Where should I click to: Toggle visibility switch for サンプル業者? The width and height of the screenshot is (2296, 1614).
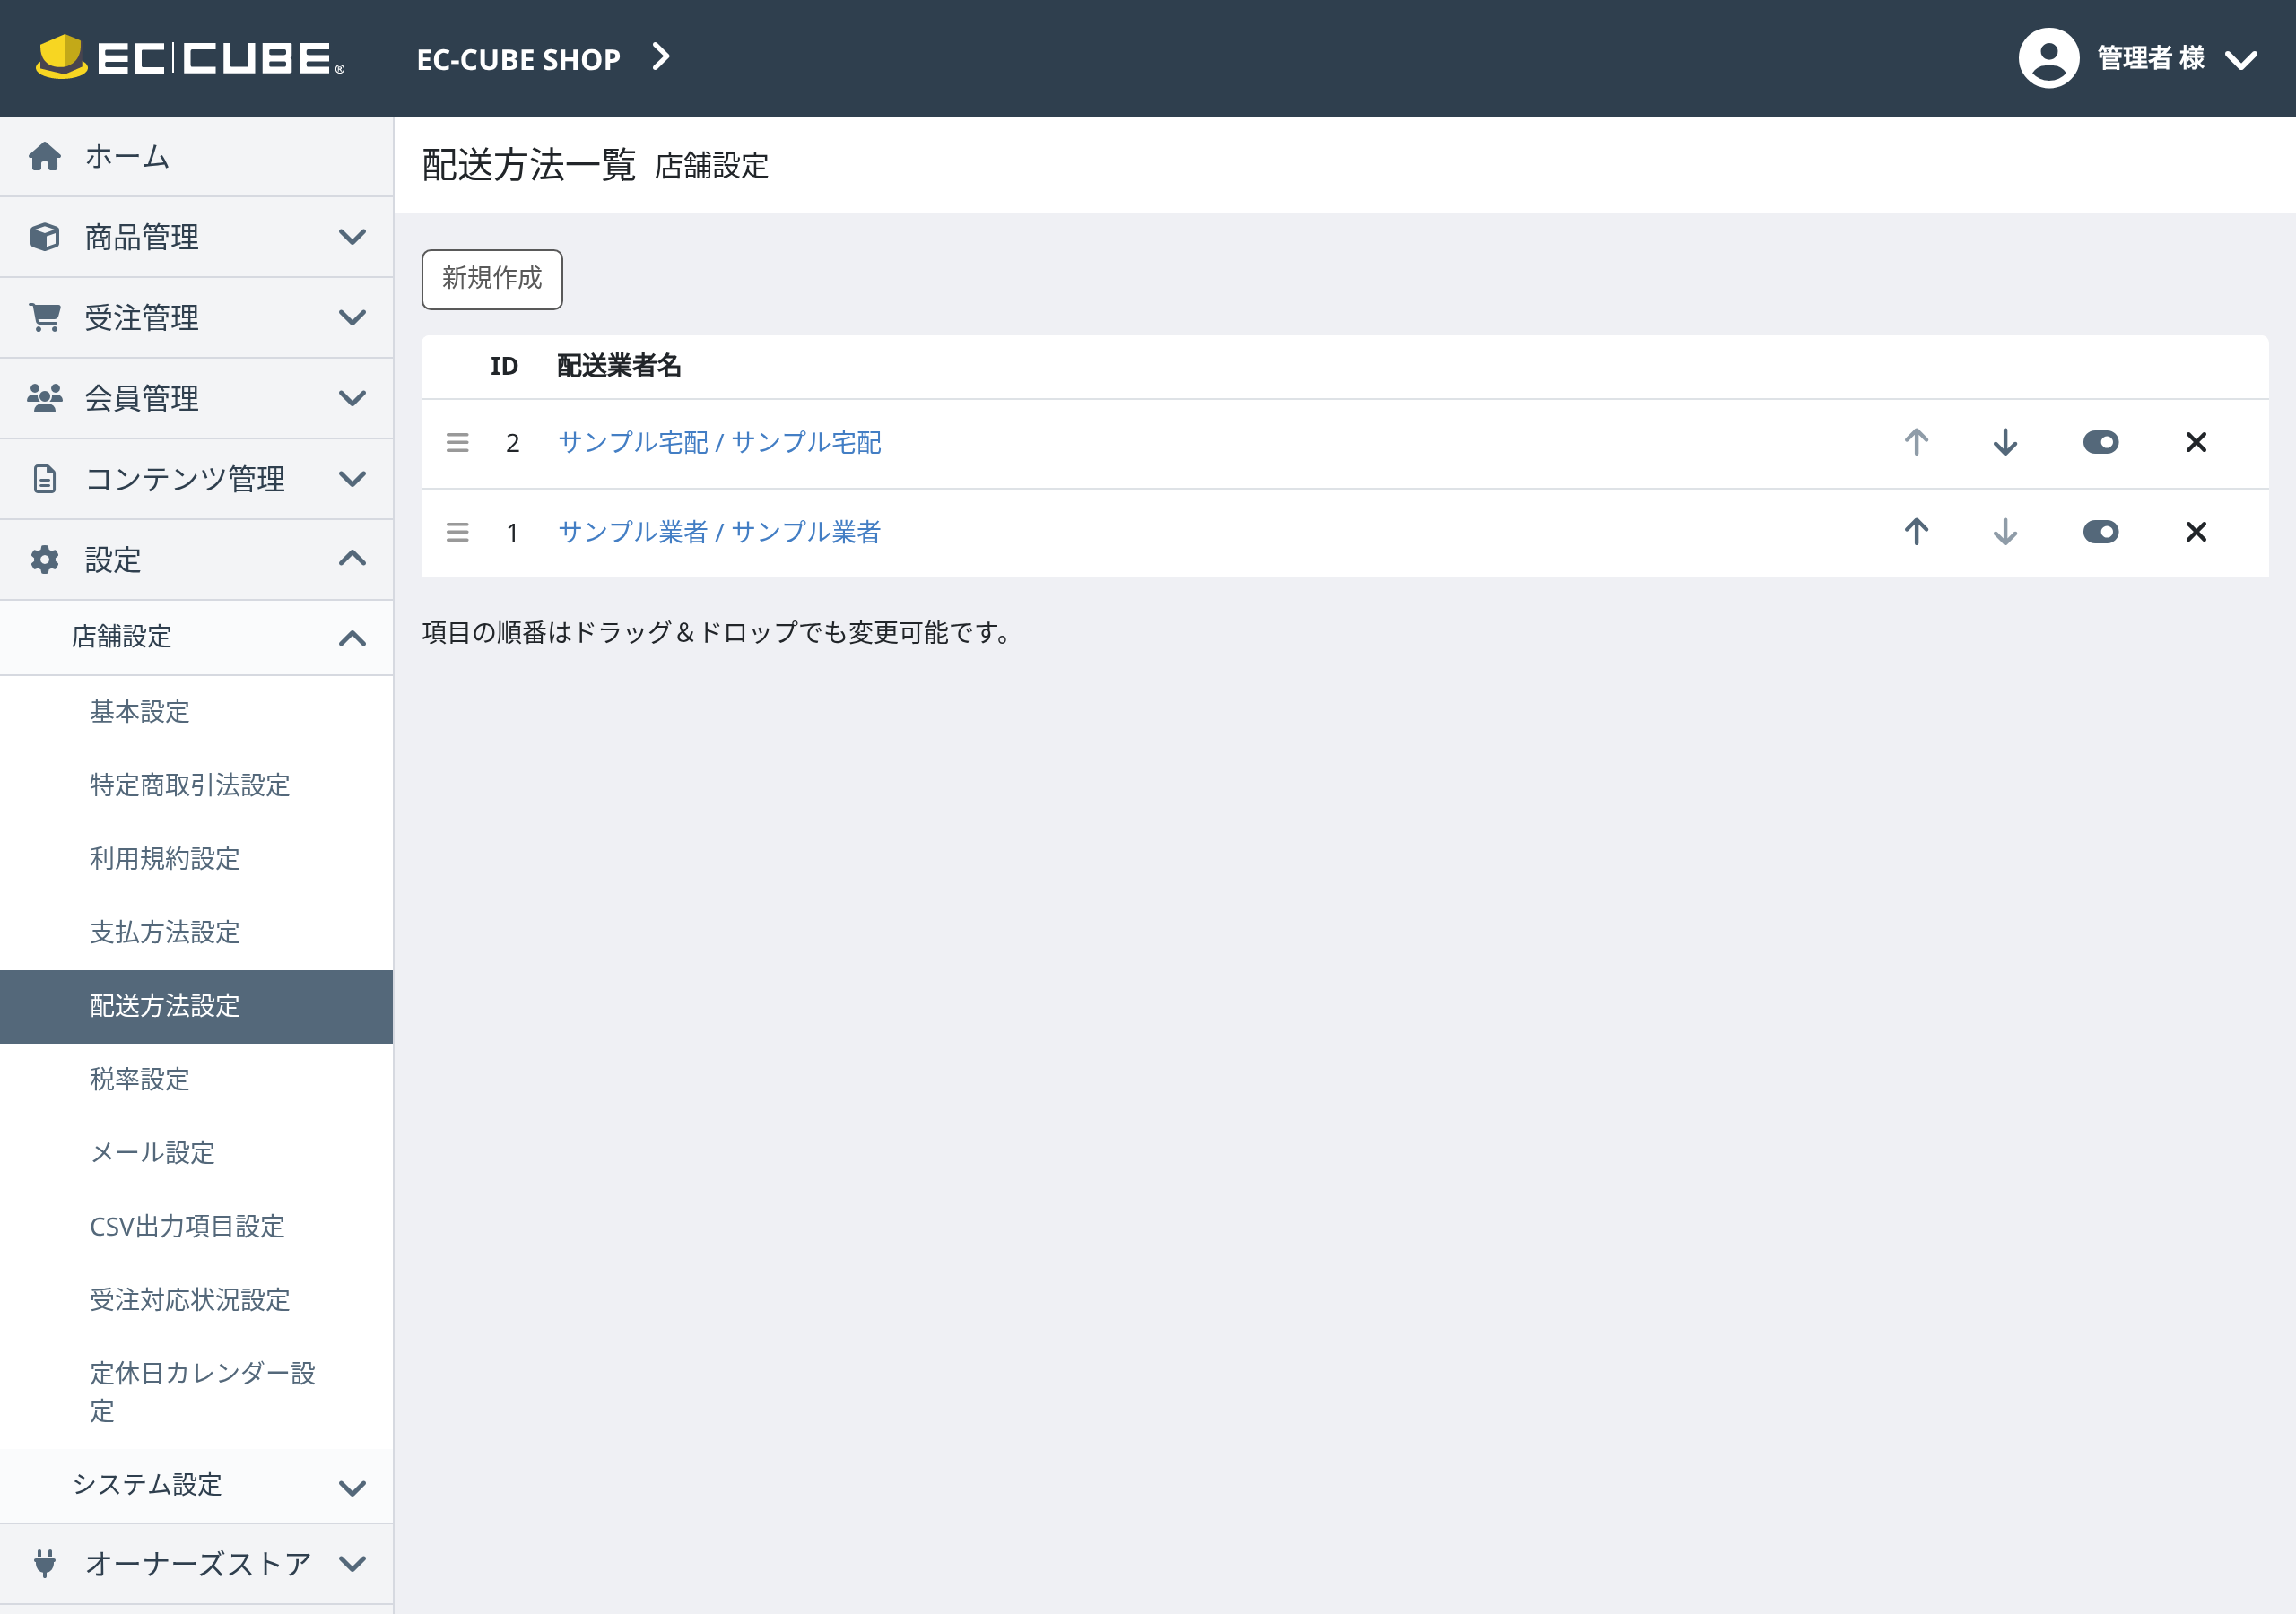point(2101,532)
